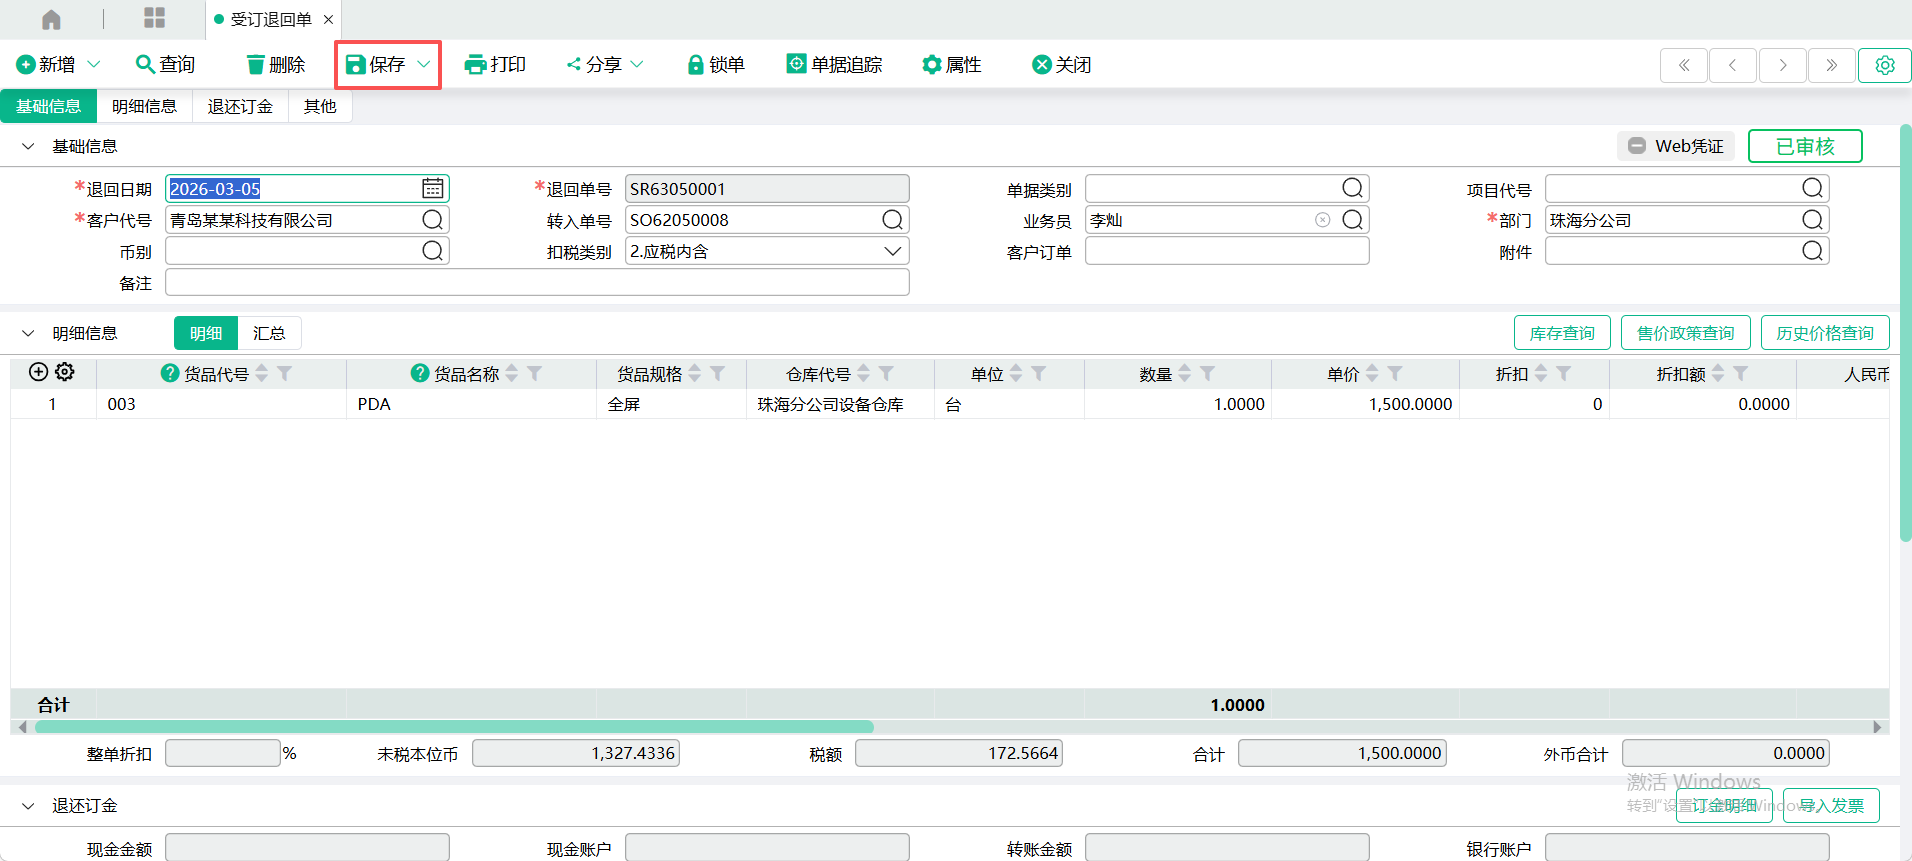Switch to the 明细信息 tab
Screen dimensions: 1912x861
[x=144, y=106]
